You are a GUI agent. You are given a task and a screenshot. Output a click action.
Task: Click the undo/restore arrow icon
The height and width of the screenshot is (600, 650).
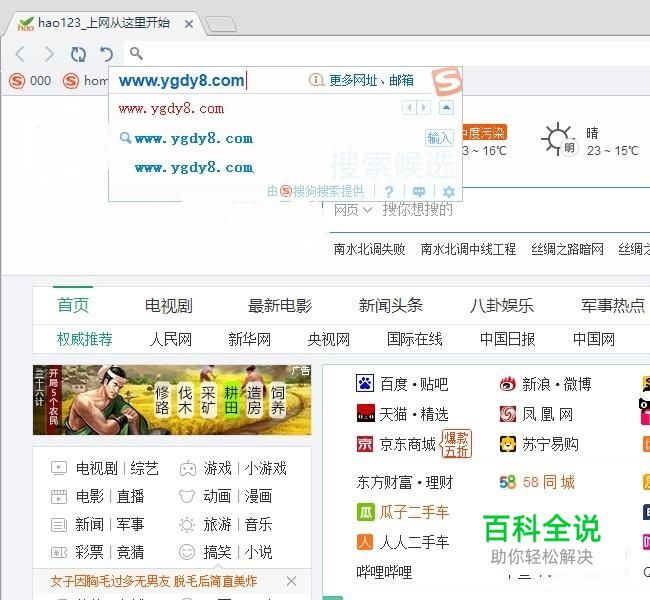(x=106, y=54)
